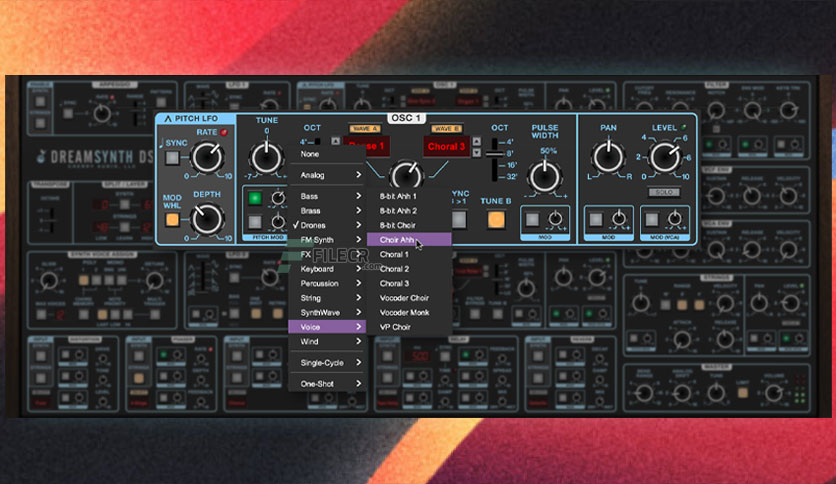Expand the SynthWave submenu
The image size is (836, 484).
click(x=327, y=312)
